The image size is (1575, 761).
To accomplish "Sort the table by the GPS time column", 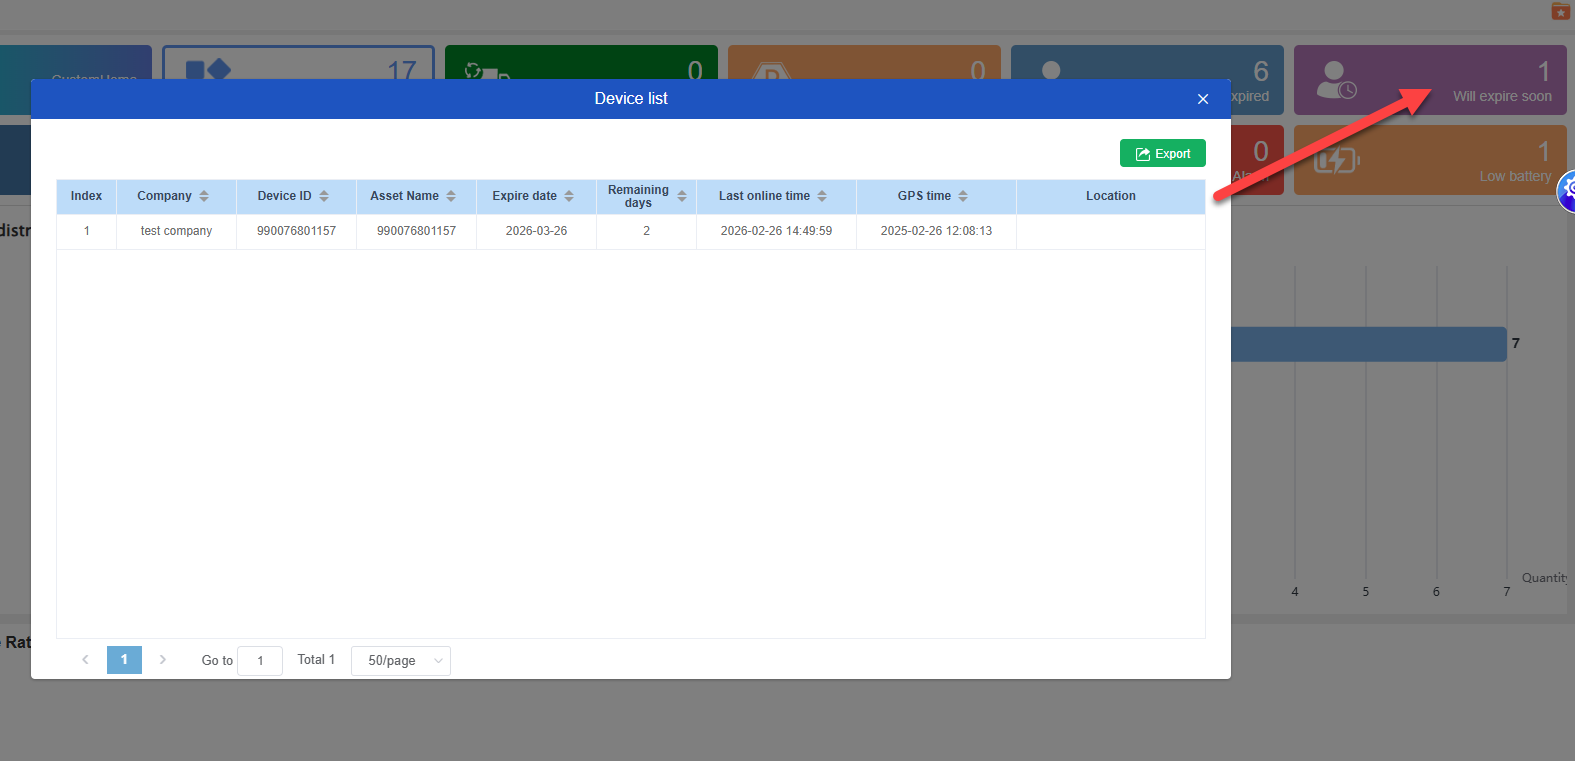I will click(963, 196).
